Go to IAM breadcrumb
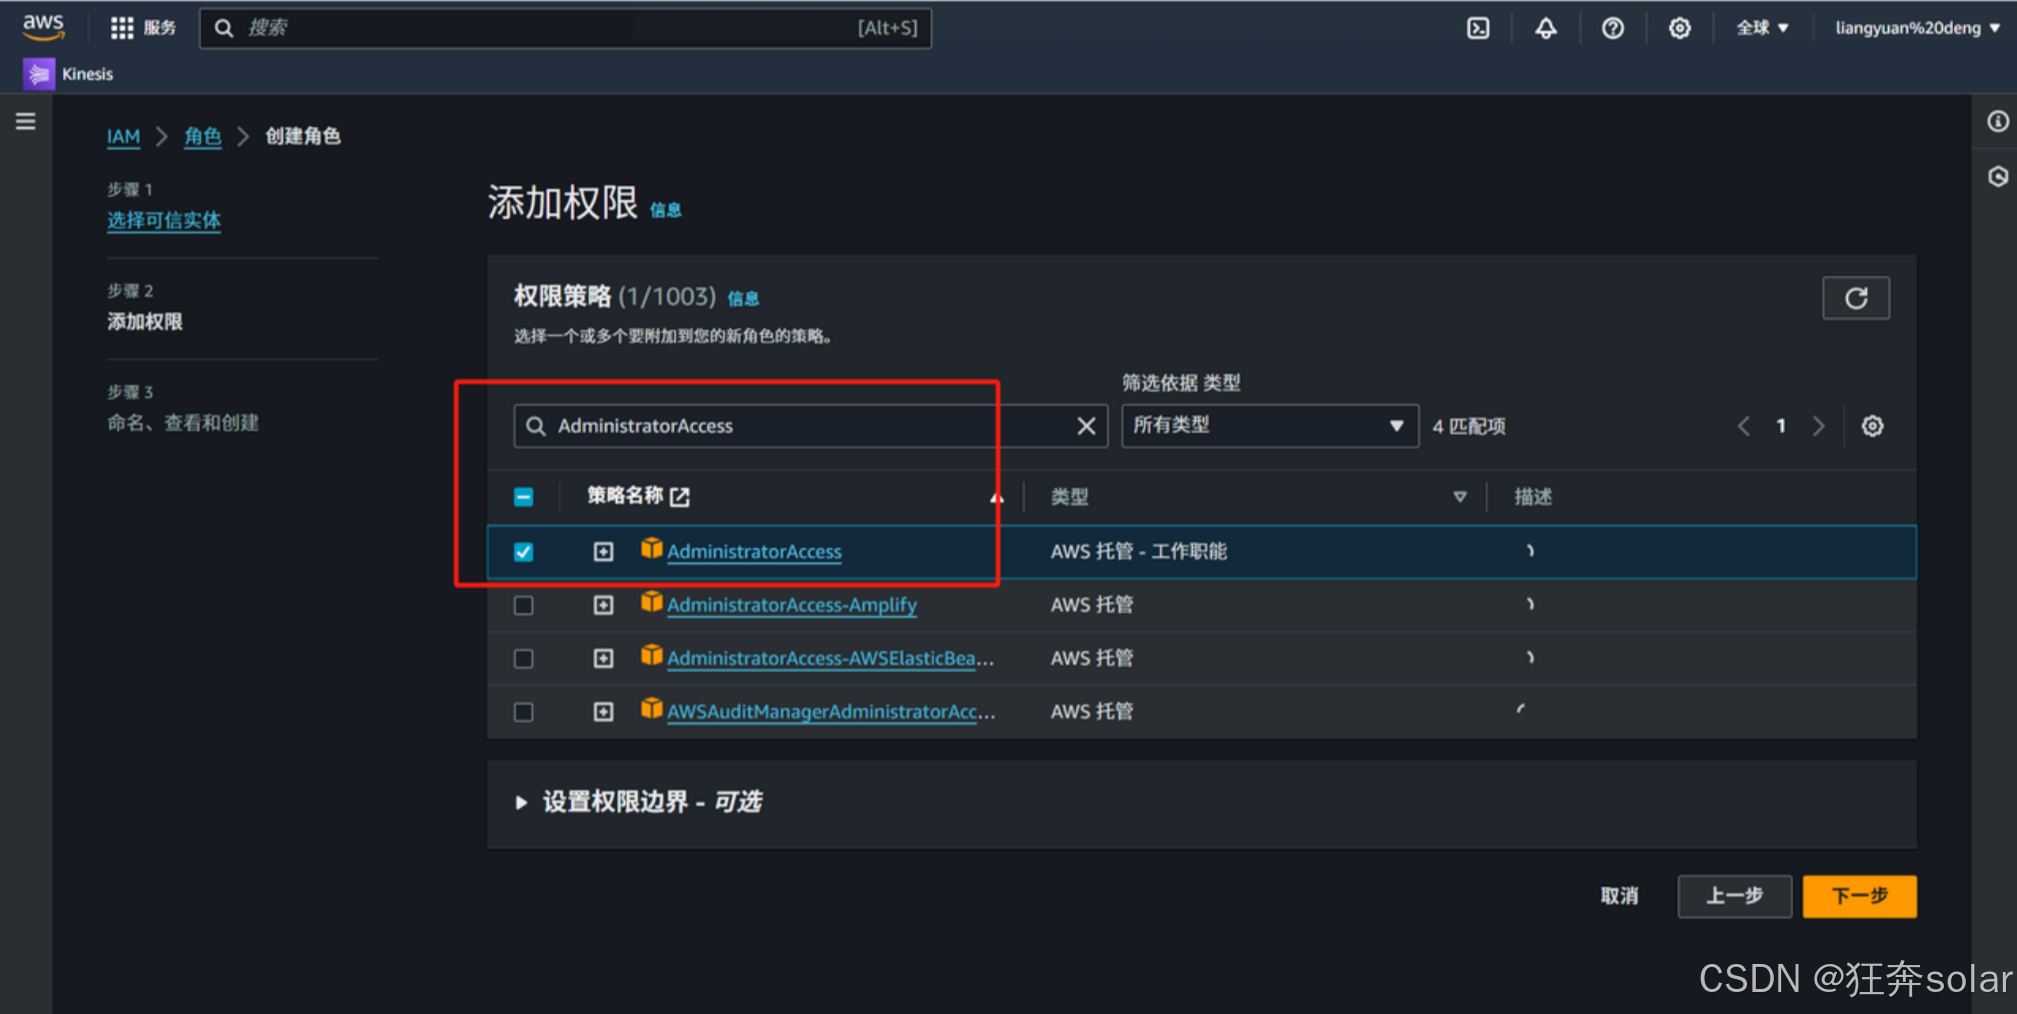 point(123,136)
